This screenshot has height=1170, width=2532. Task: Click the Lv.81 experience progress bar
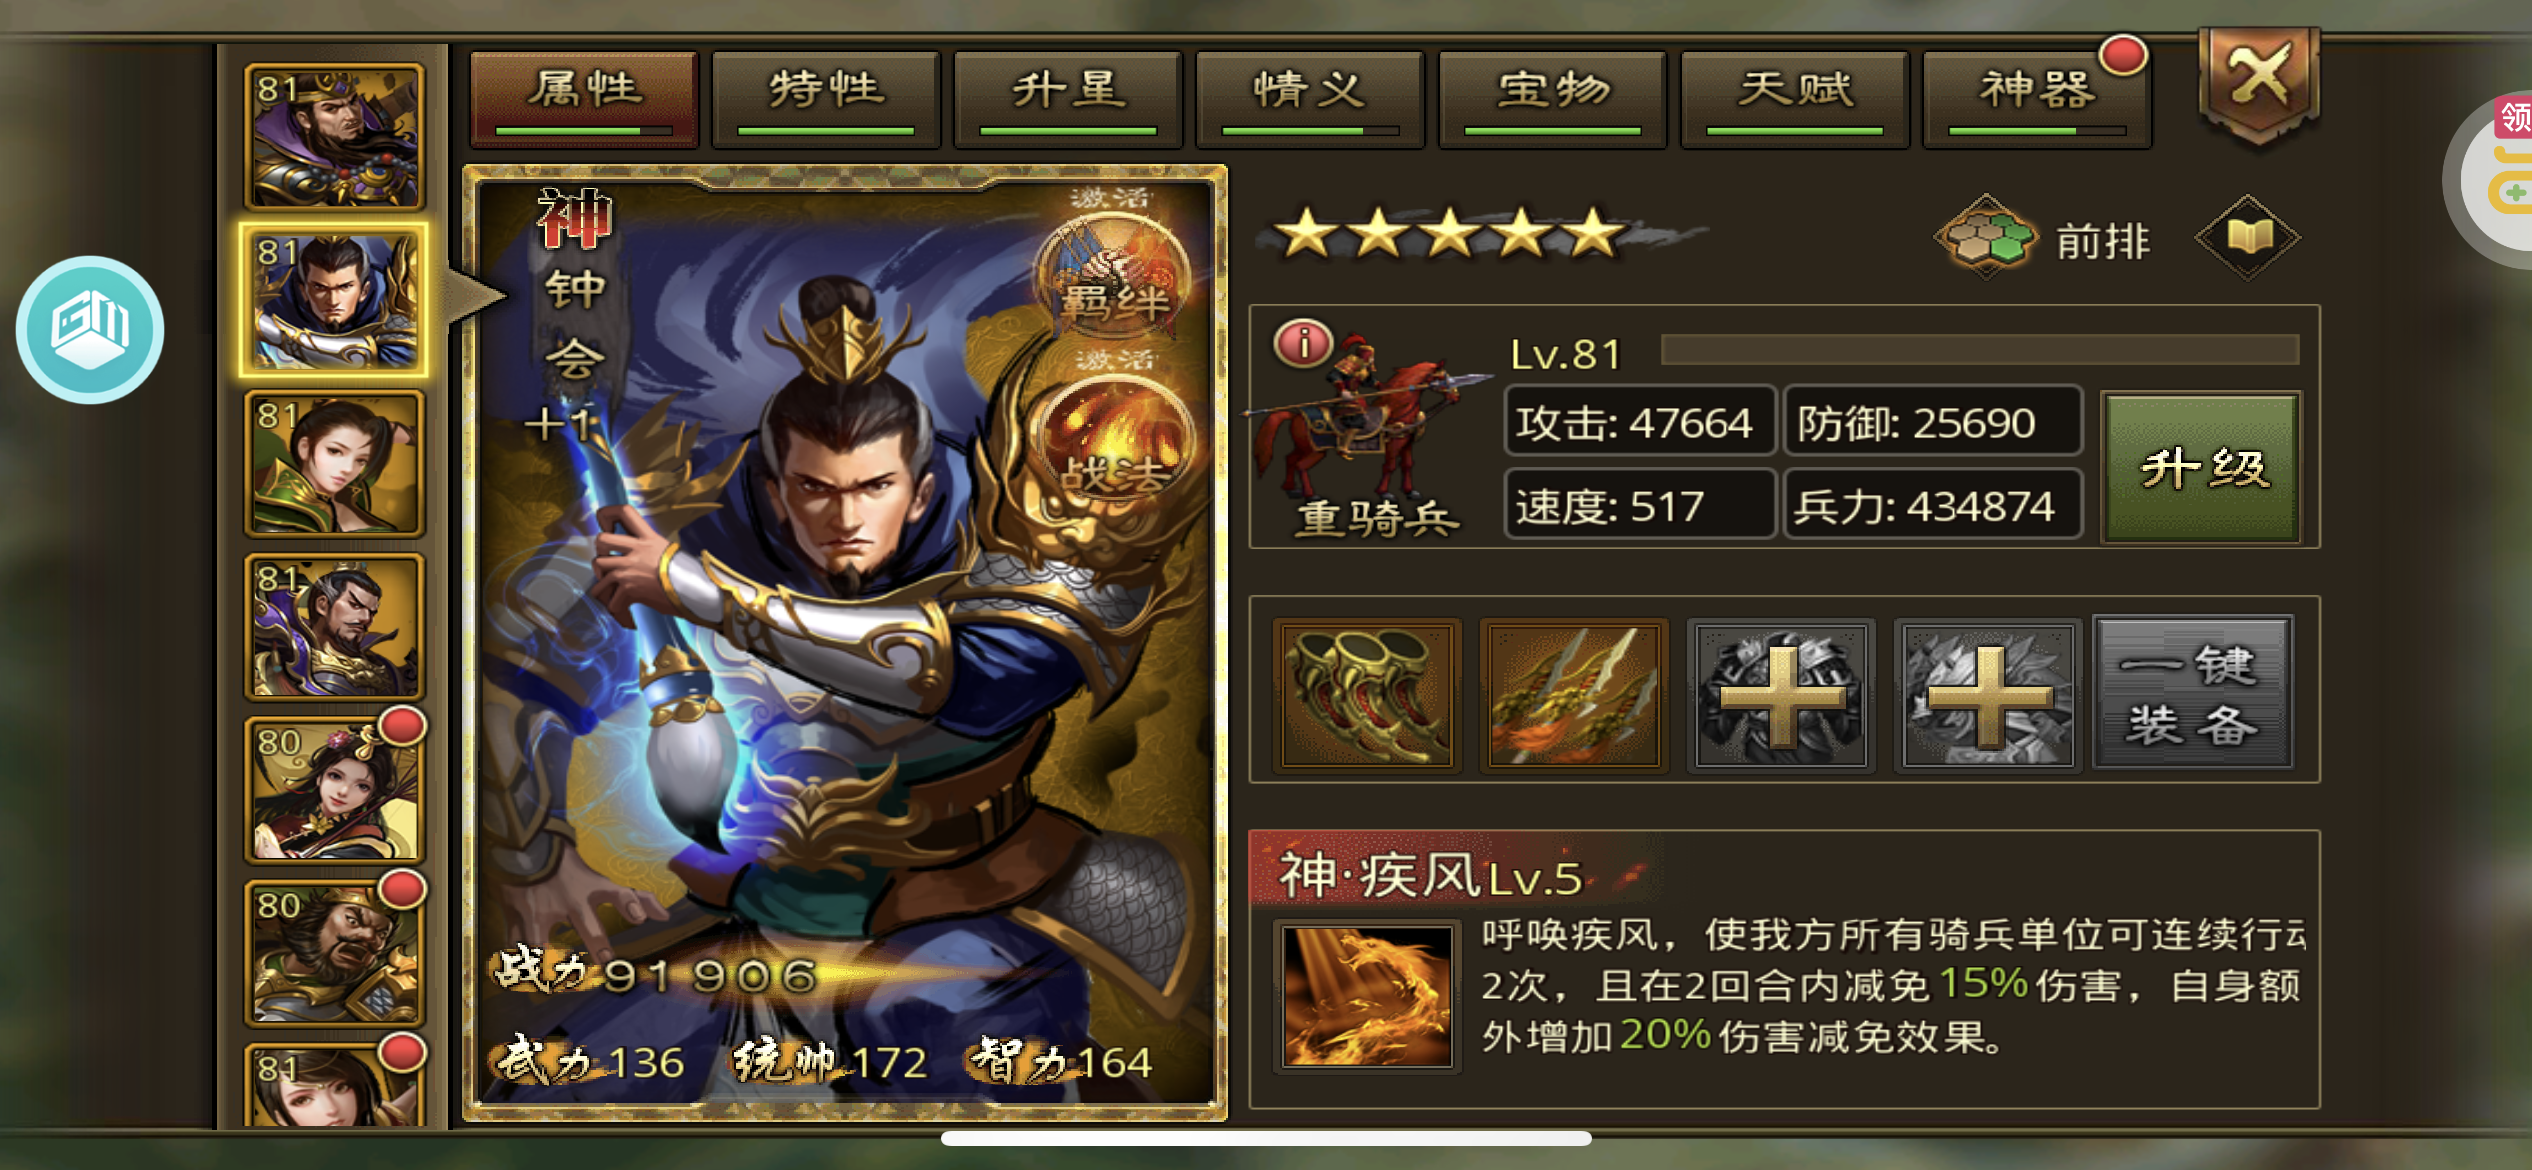tap(1980, 350)
